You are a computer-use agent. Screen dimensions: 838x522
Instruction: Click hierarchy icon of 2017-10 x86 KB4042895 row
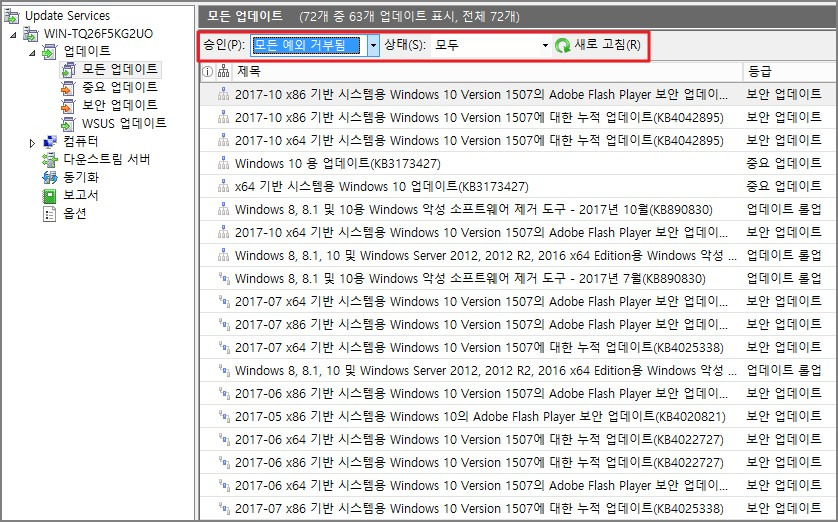tap(223, 118)
